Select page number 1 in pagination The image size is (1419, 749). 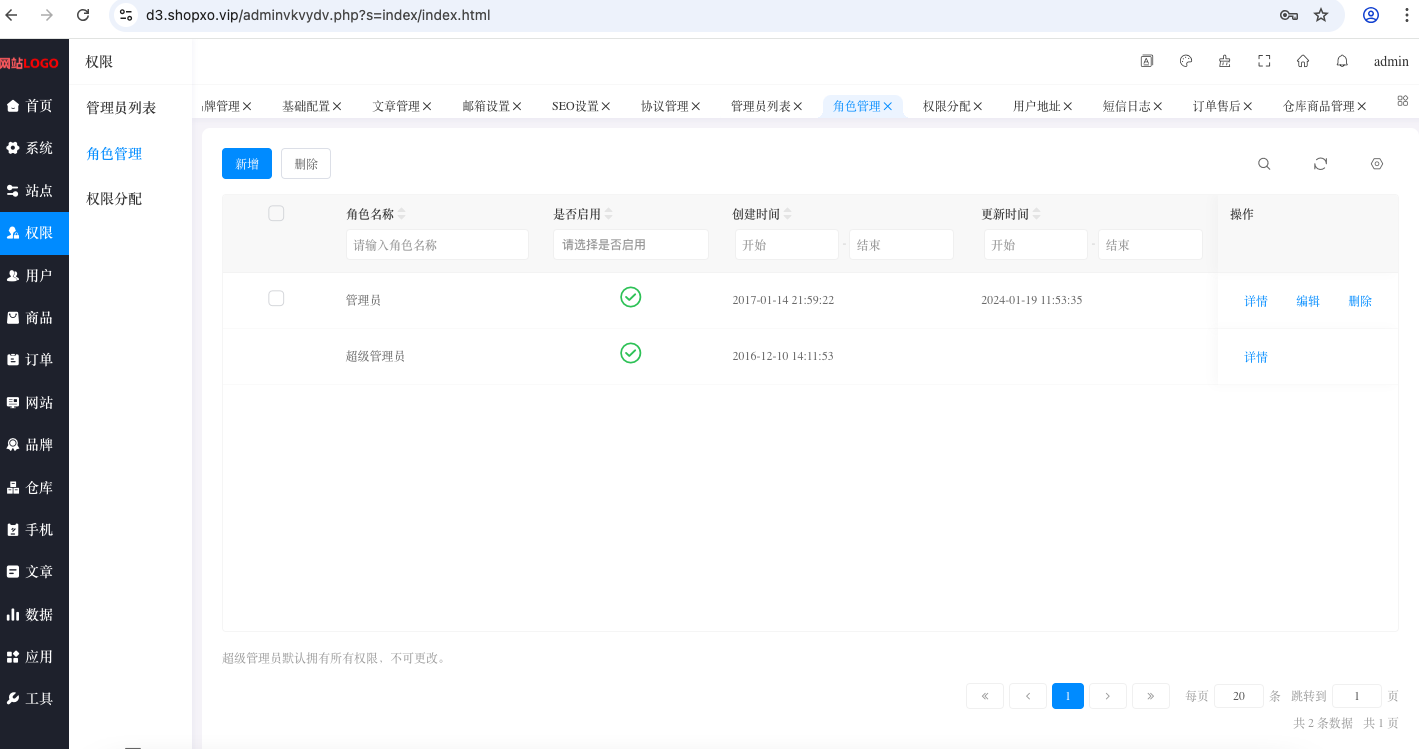pos(1068,696)
